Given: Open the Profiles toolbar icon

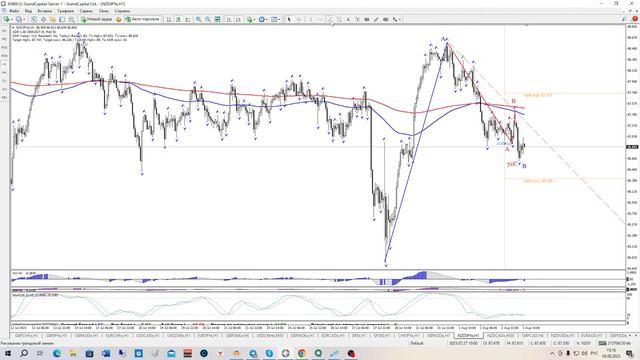Looking at the screenshot, I should coord(19,19).
